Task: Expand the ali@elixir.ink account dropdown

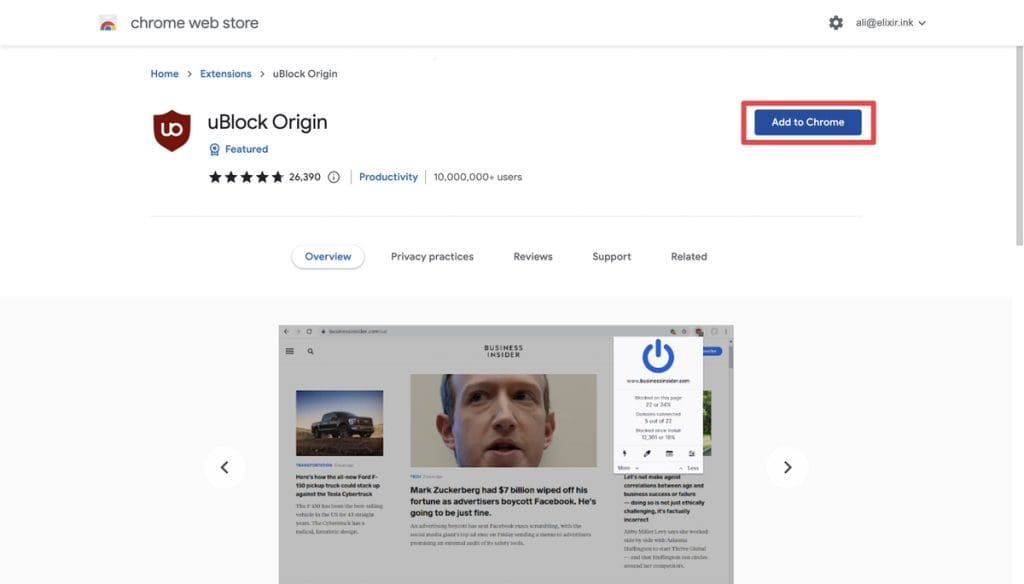Action: (891, 23)
